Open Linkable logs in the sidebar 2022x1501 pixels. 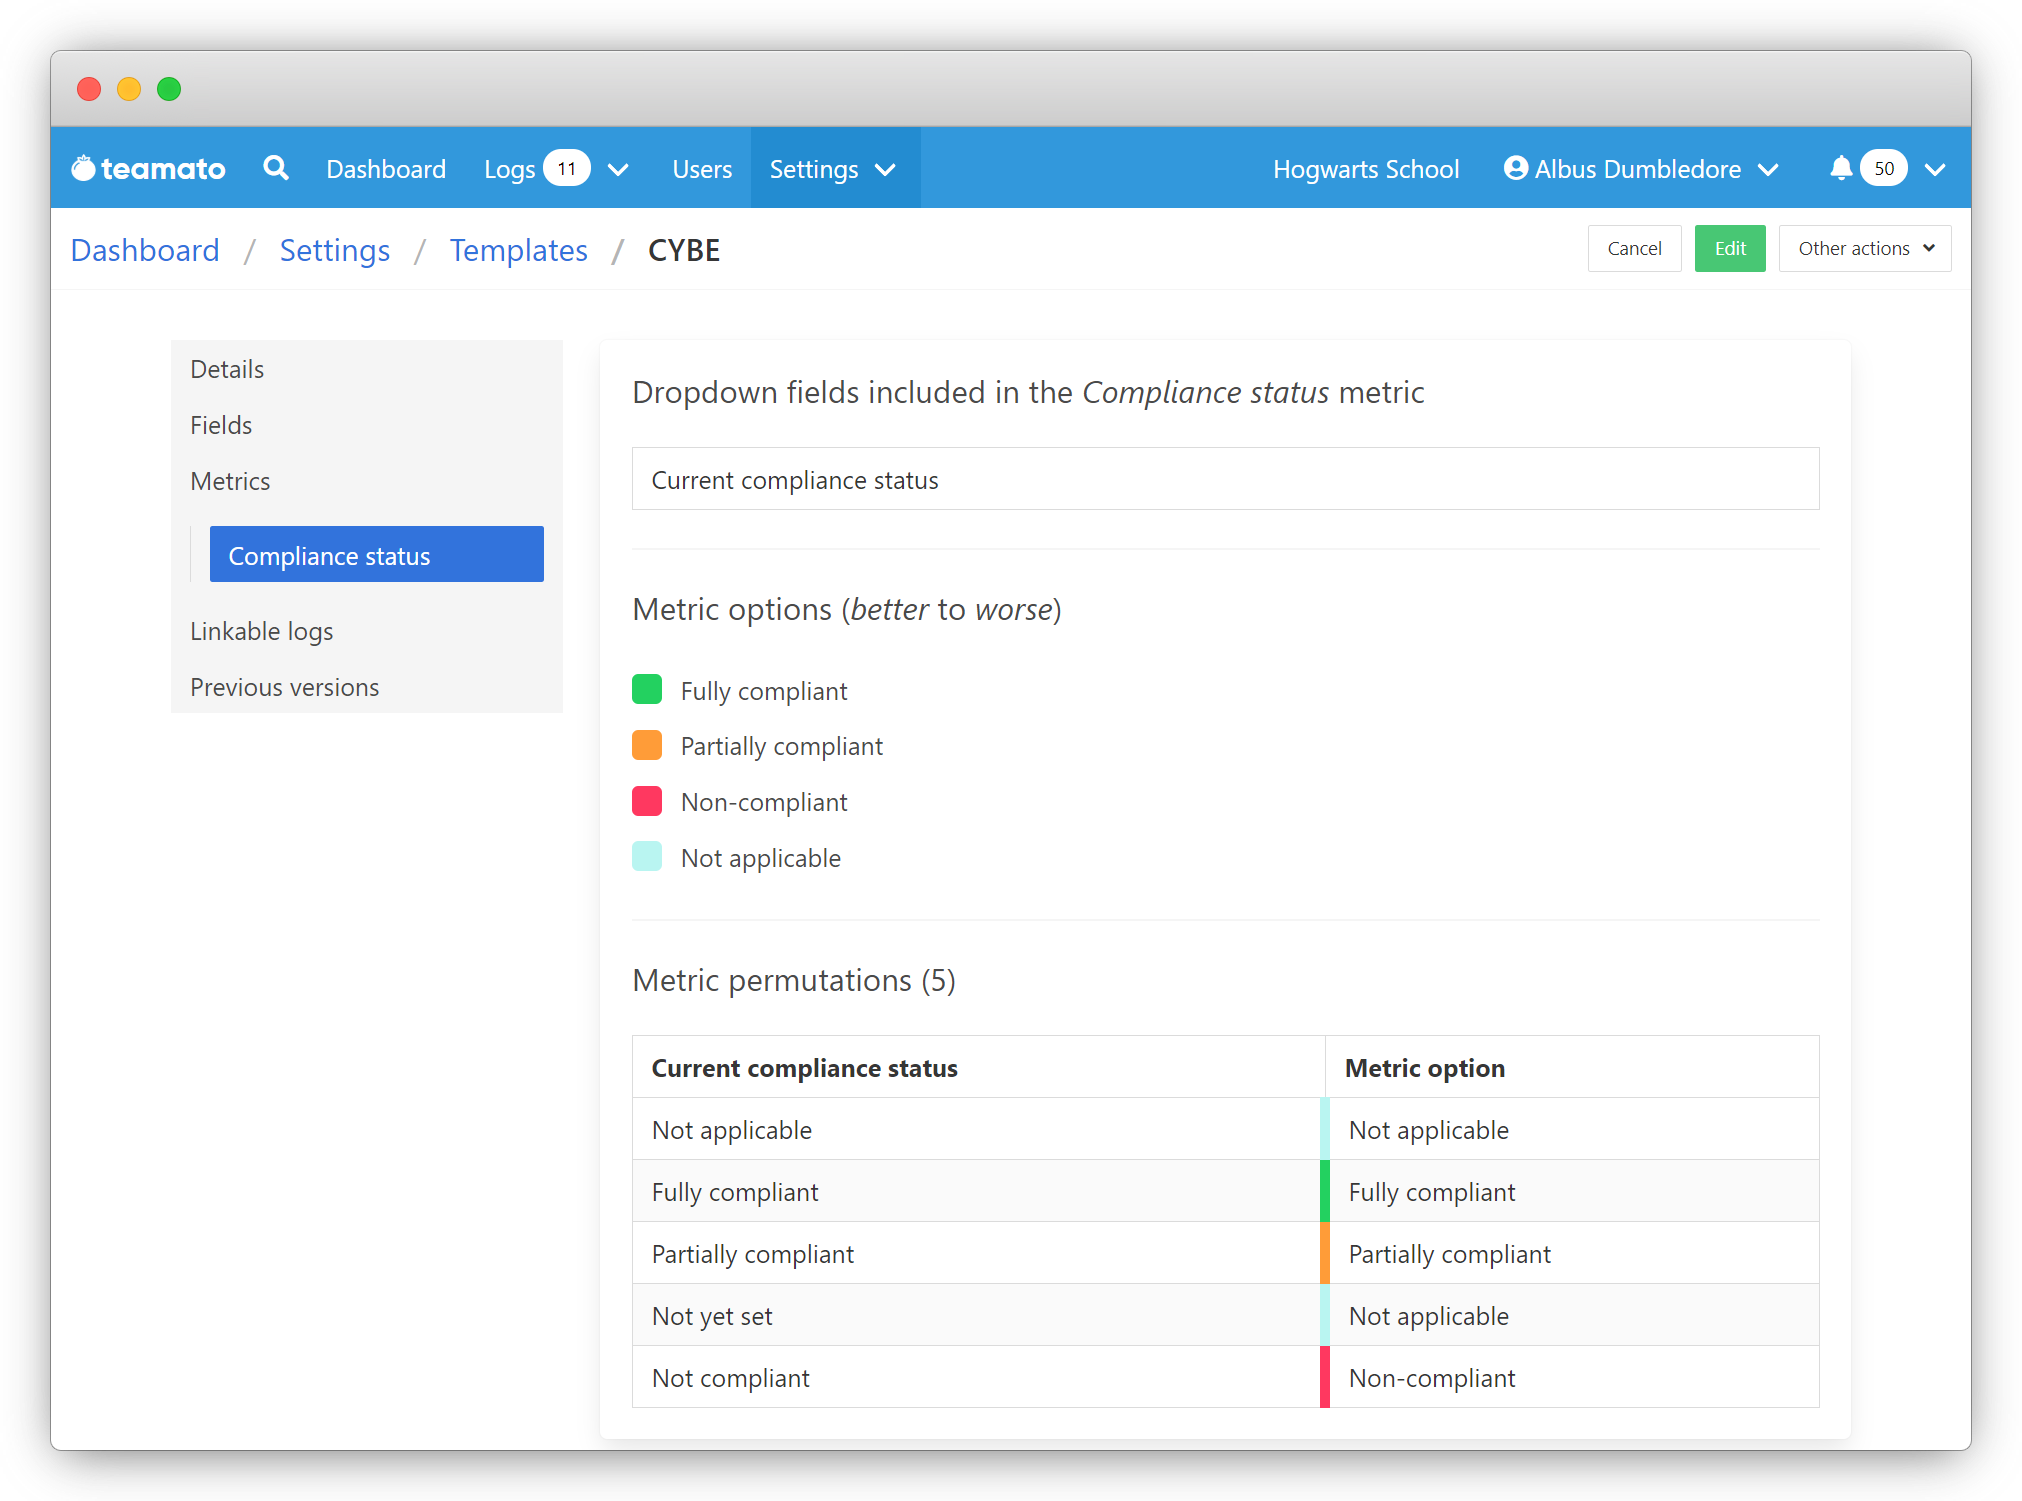(367, 631)
